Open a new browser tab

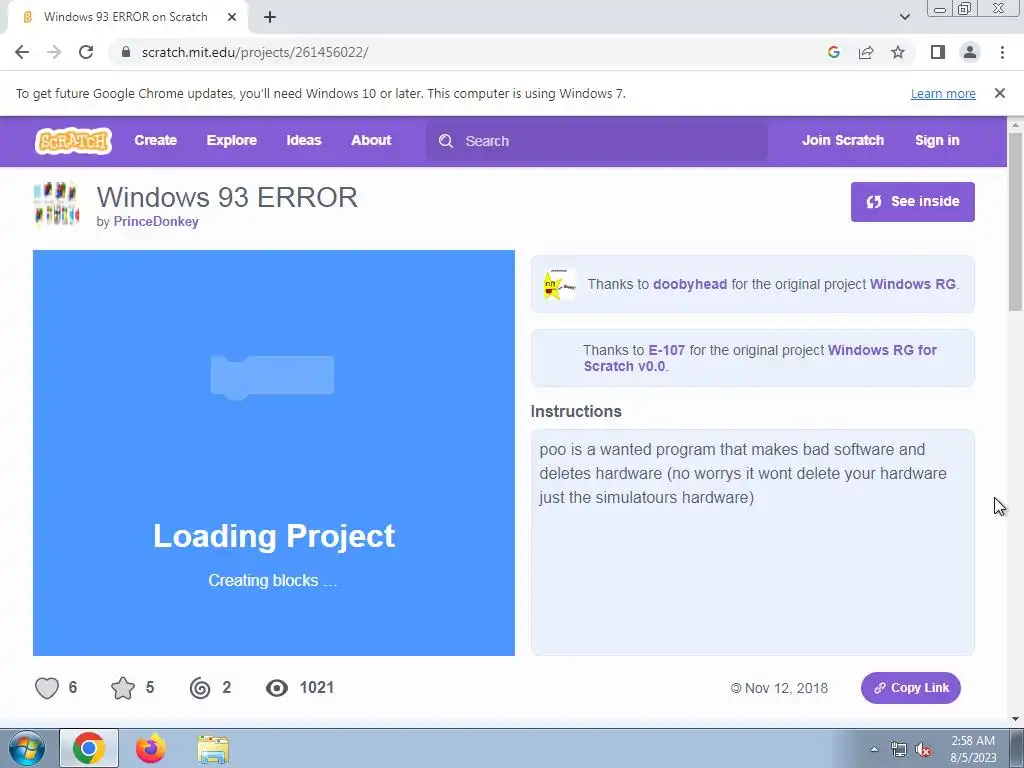click(270, 17)
